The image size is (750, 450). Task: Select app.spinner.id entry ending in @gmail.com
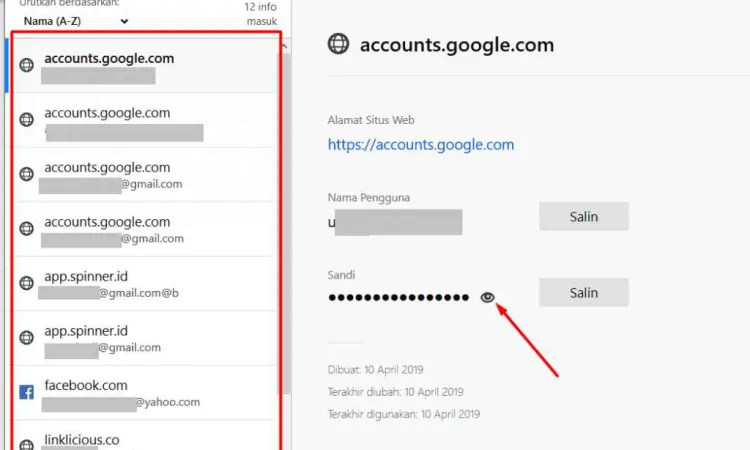[144, 338]
